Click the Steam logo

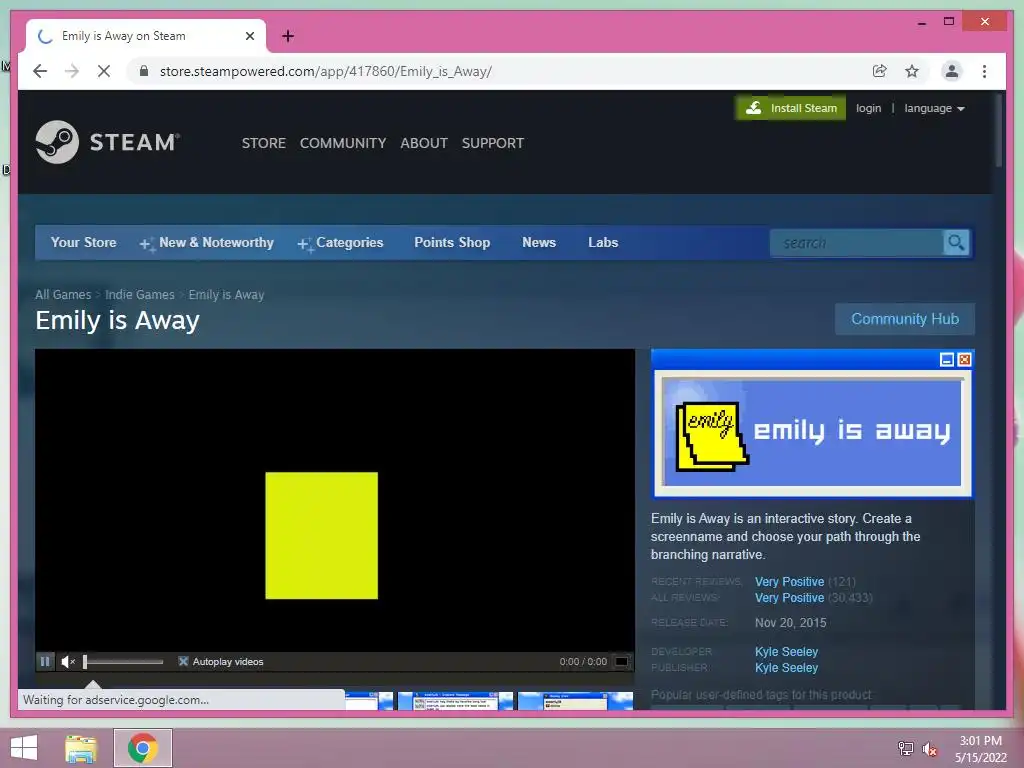pyautogui.click(x=108, y=142)
